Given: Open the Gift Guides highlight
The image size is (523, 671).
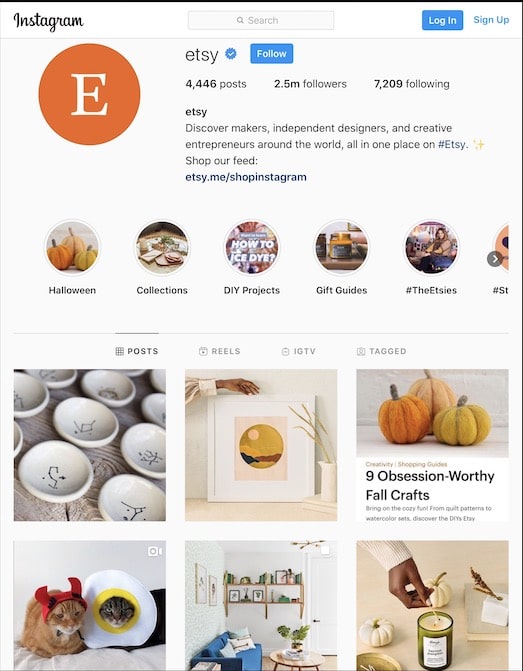Looking at the screenshot, I should (342, 247).
